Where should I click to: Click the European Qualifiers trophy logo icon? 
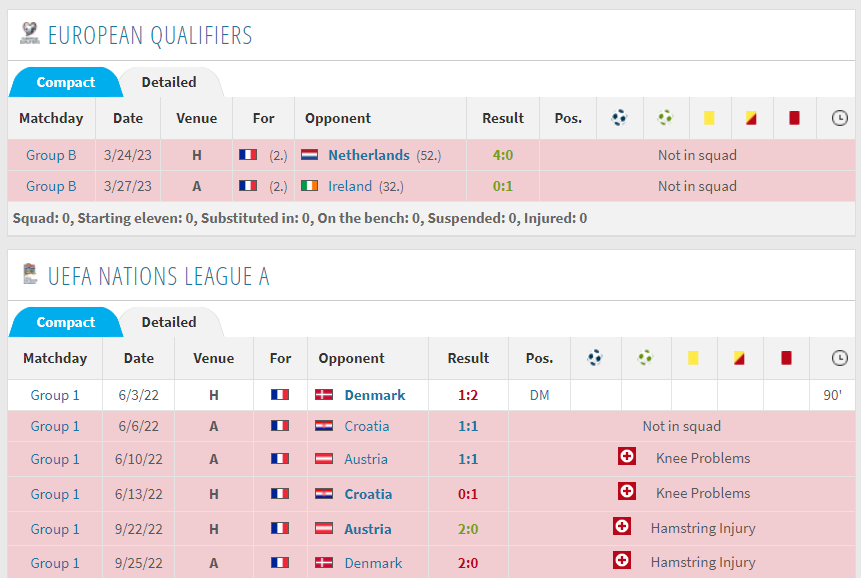pos(30,33)
